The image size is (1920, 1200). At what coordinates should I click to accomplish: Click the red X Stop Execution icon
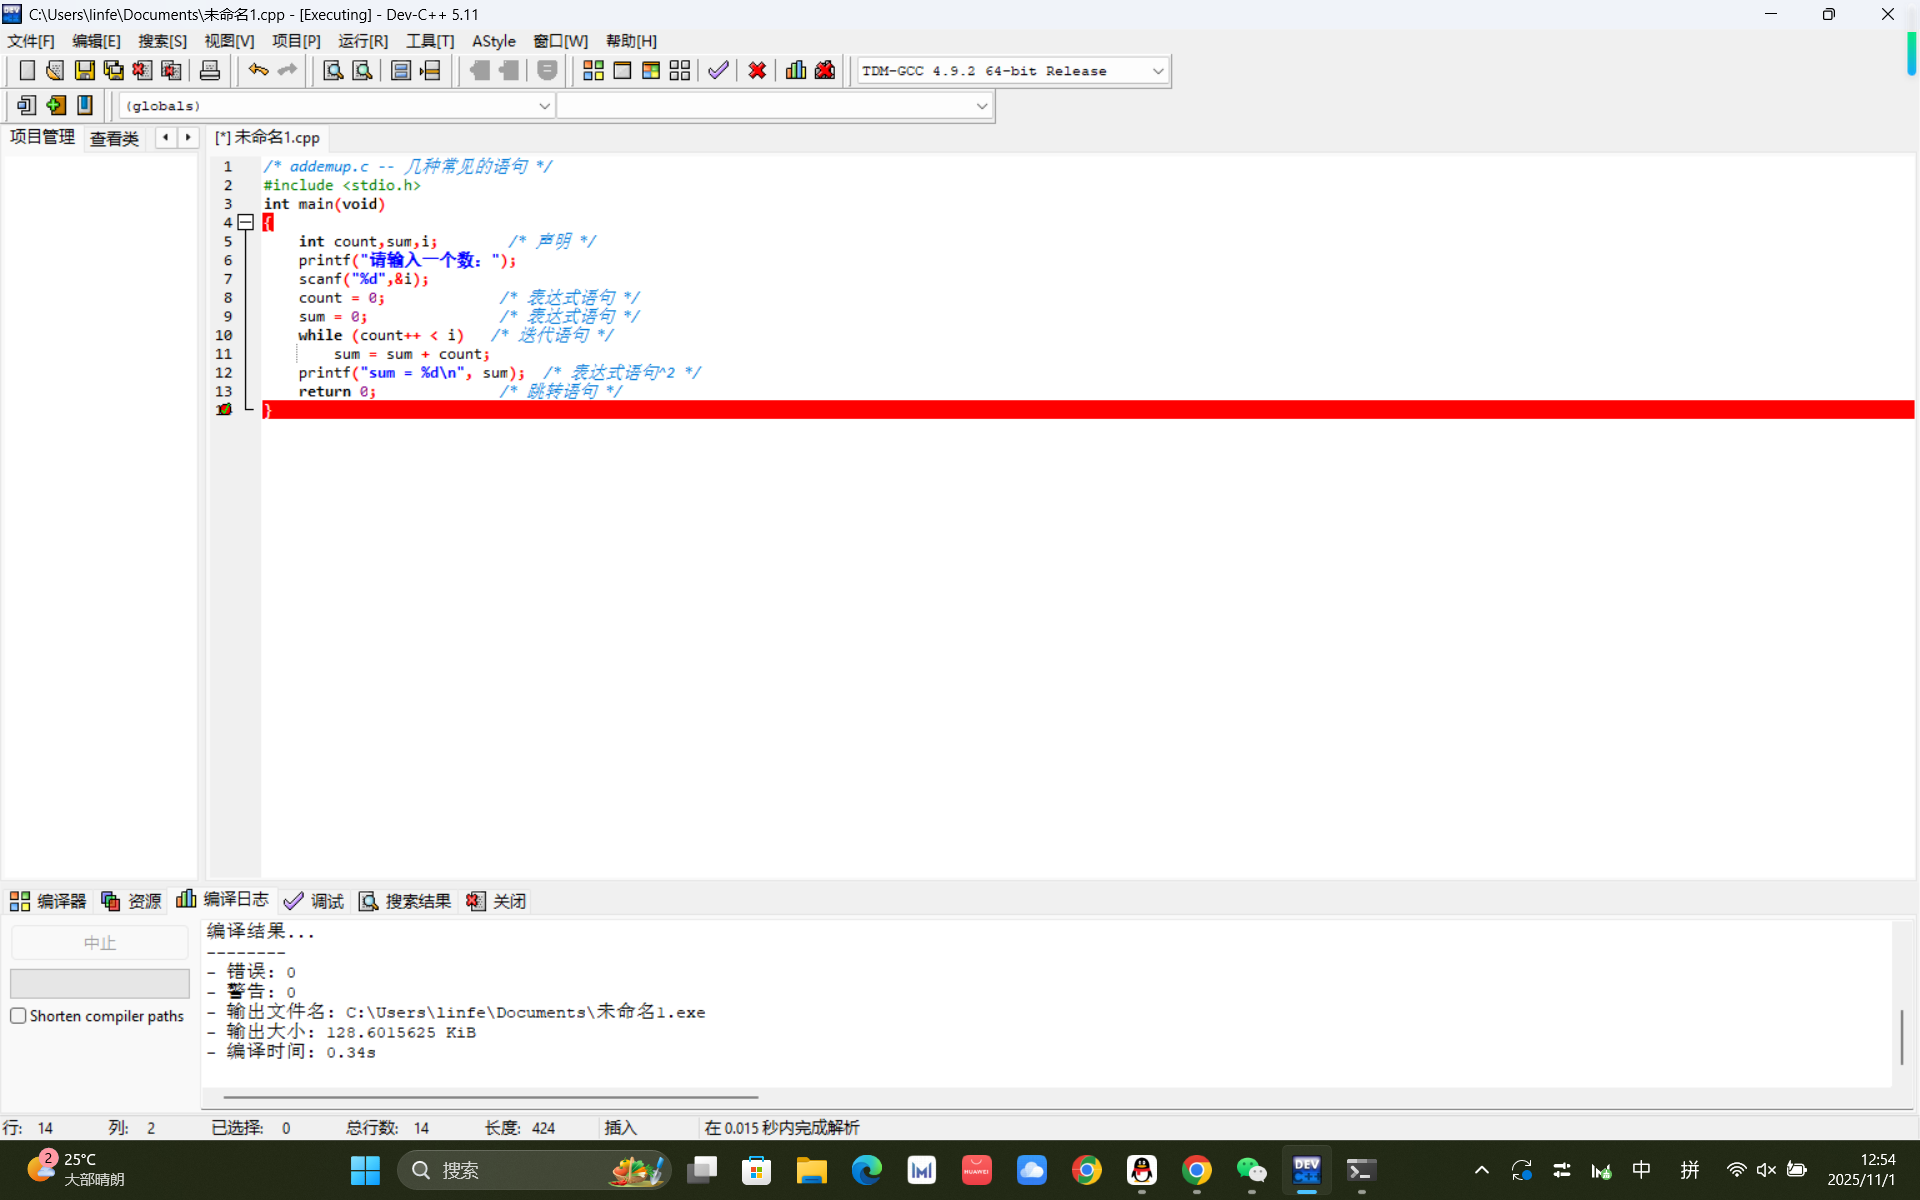pyautogui.click(x=757, y=70)
